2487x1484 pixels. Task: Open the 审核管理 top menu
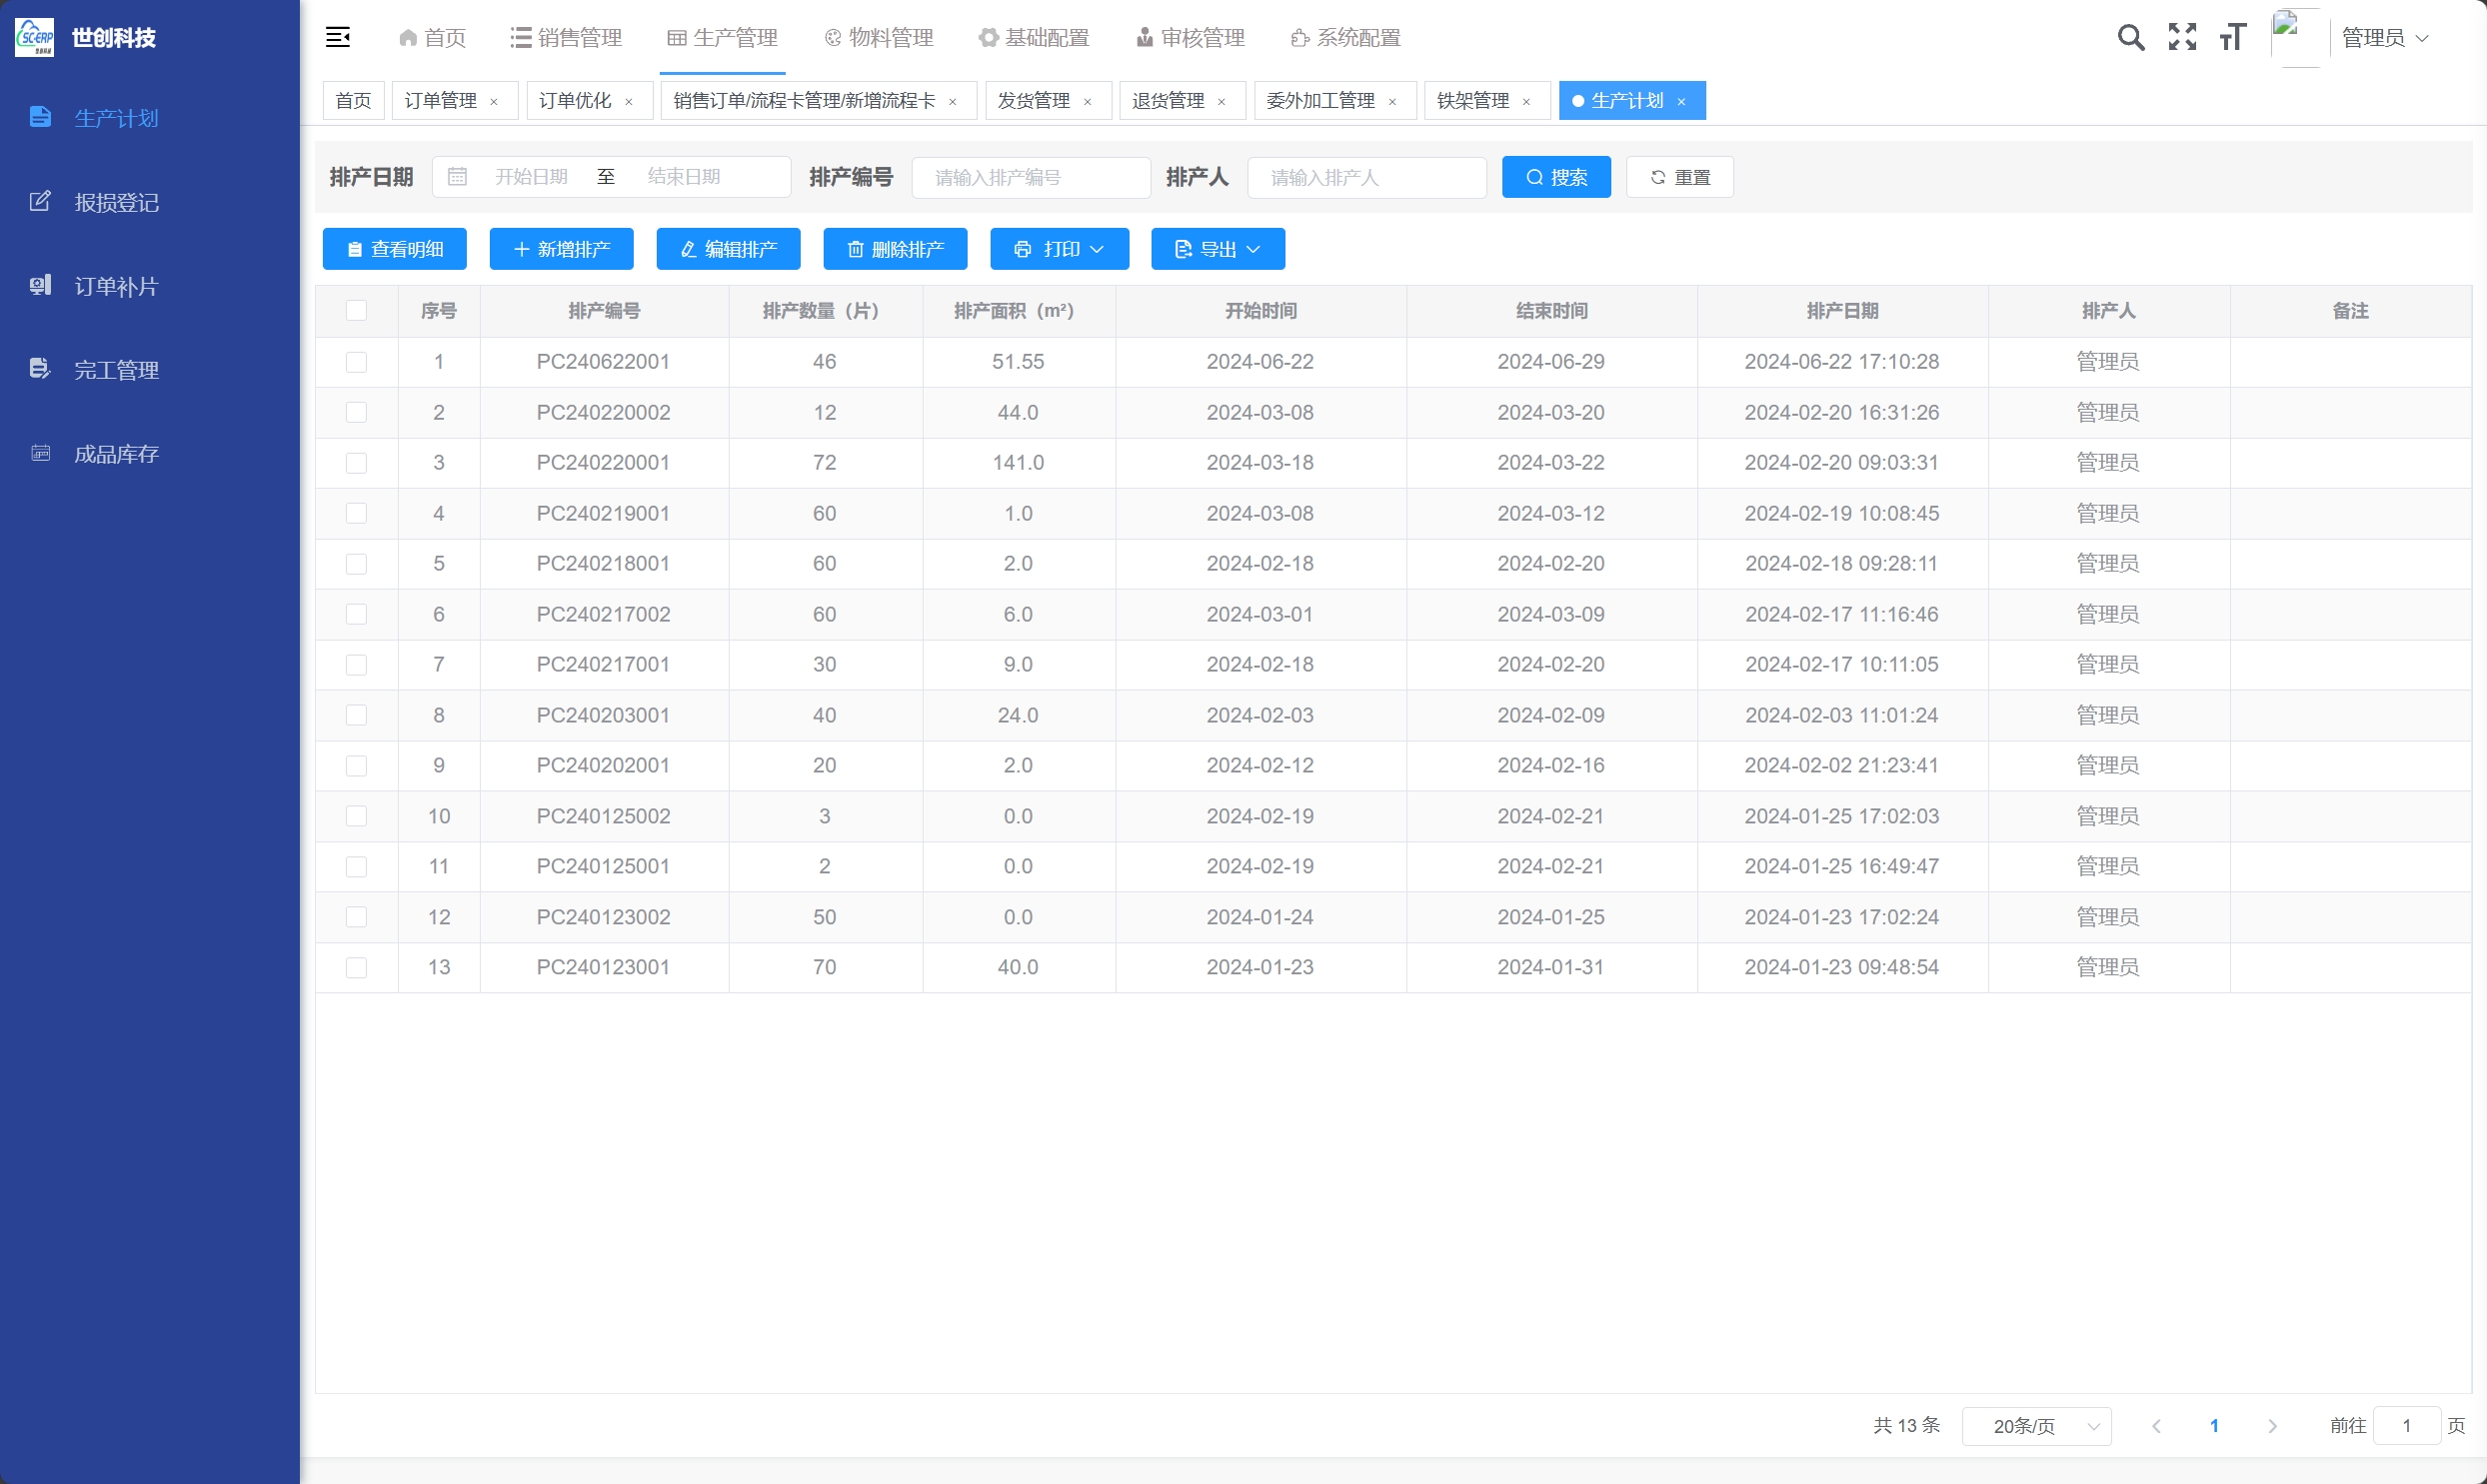1190,37
